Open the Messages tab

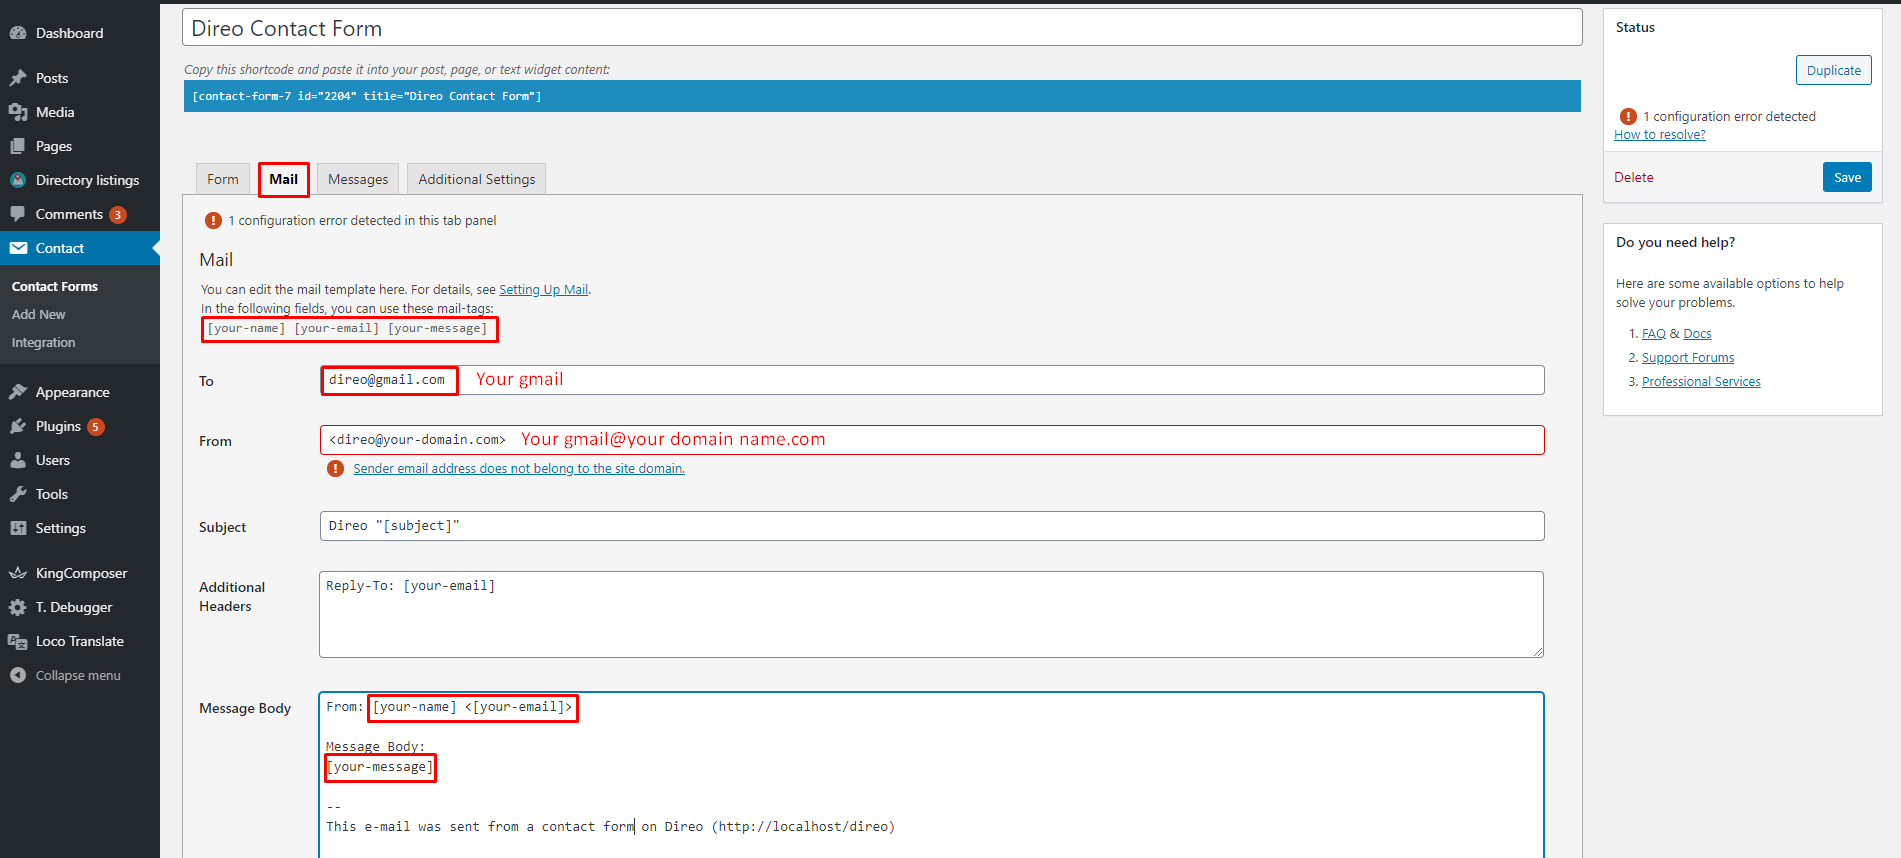[x=358, y=179]
